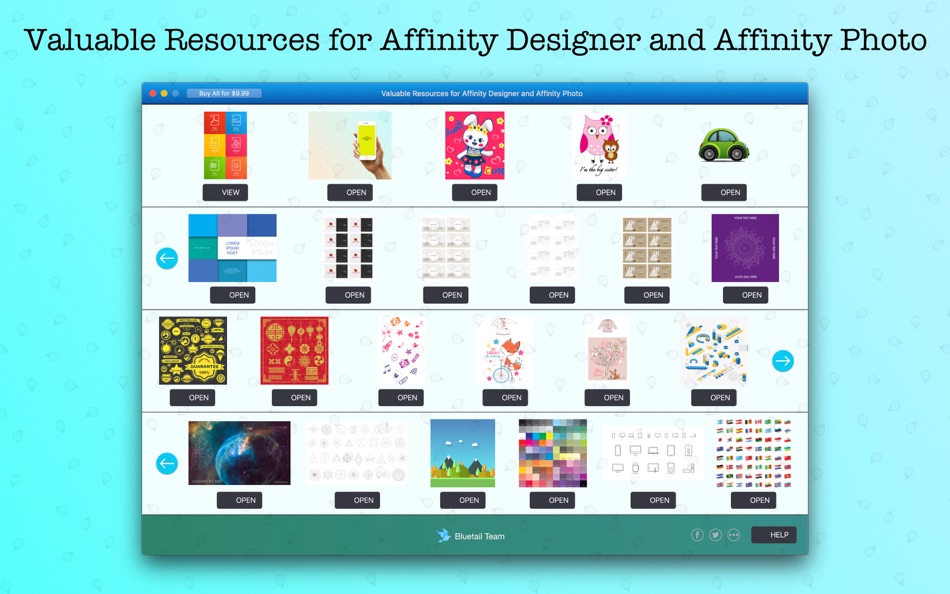The height and width of the screenshot is (594, 950).
Task: Click OPEN under the device outline icons
Action: tap(653, 500)
